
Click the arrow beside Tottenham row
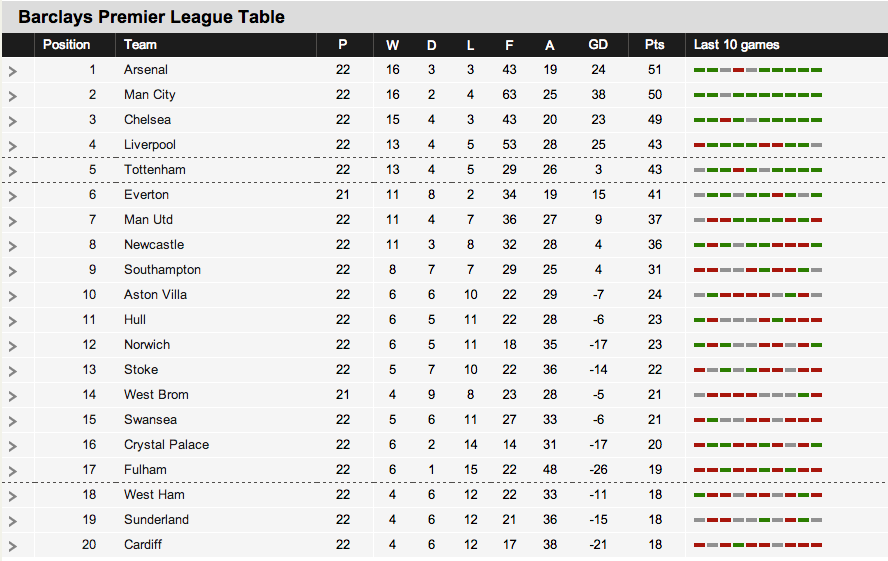pyautogui.click(x=13, y=171)
